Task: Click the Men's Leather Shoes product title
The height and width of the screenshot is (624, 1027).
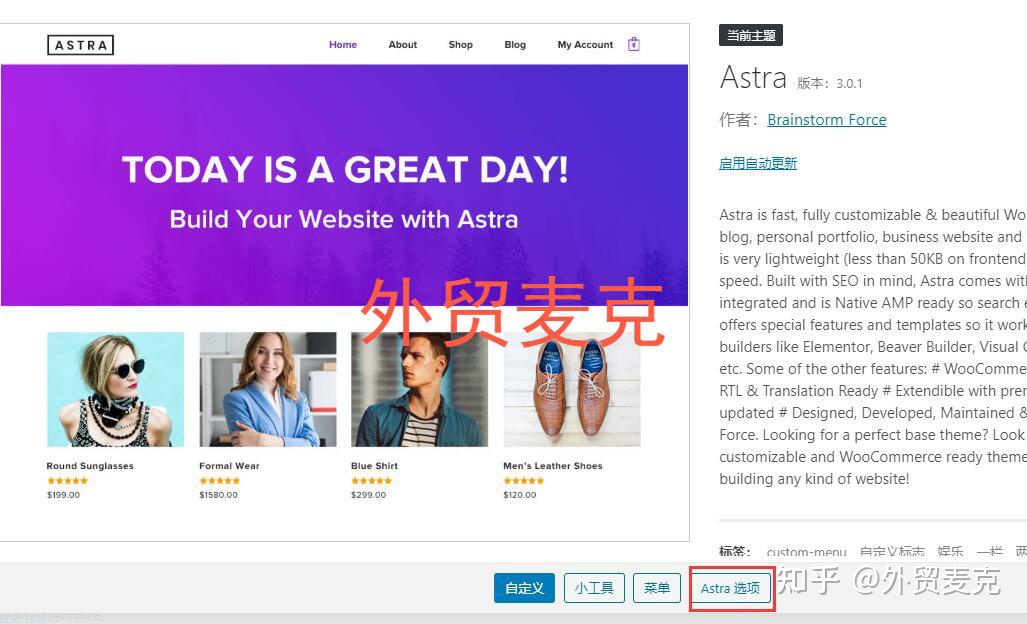Action: coord(553,466)
